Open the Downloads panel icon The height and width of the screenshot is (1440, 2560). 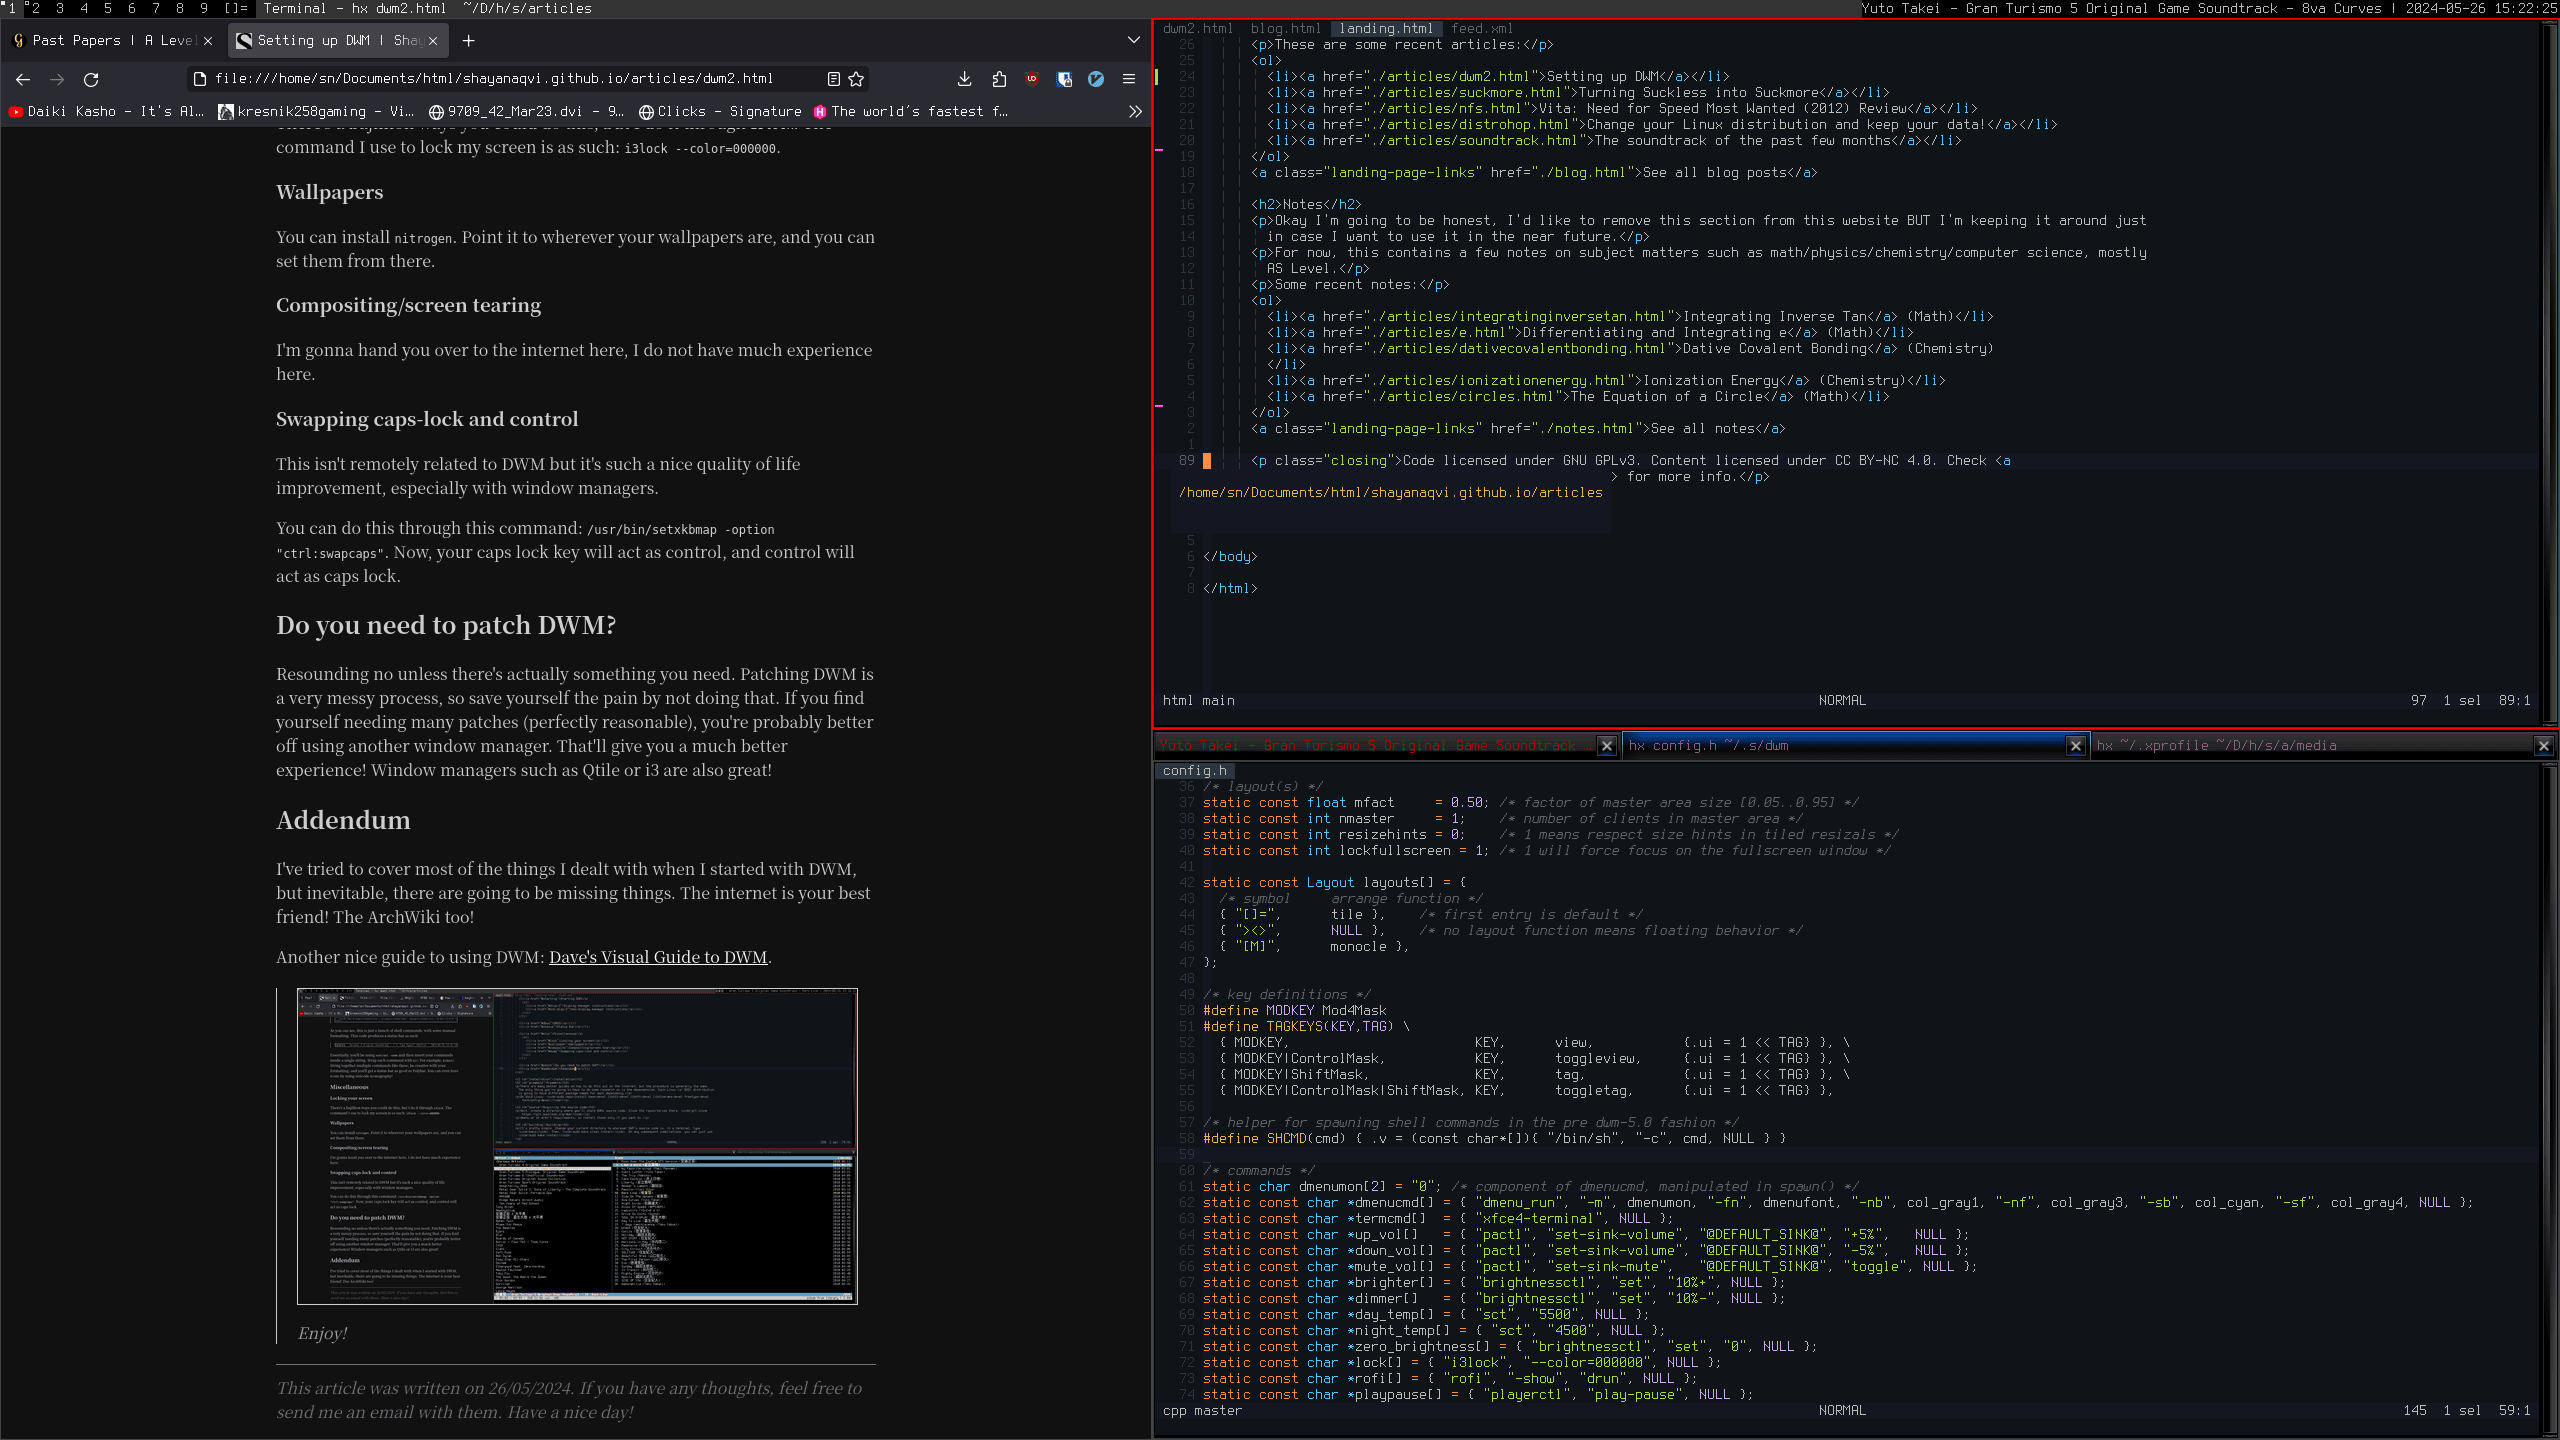point(964,79)
